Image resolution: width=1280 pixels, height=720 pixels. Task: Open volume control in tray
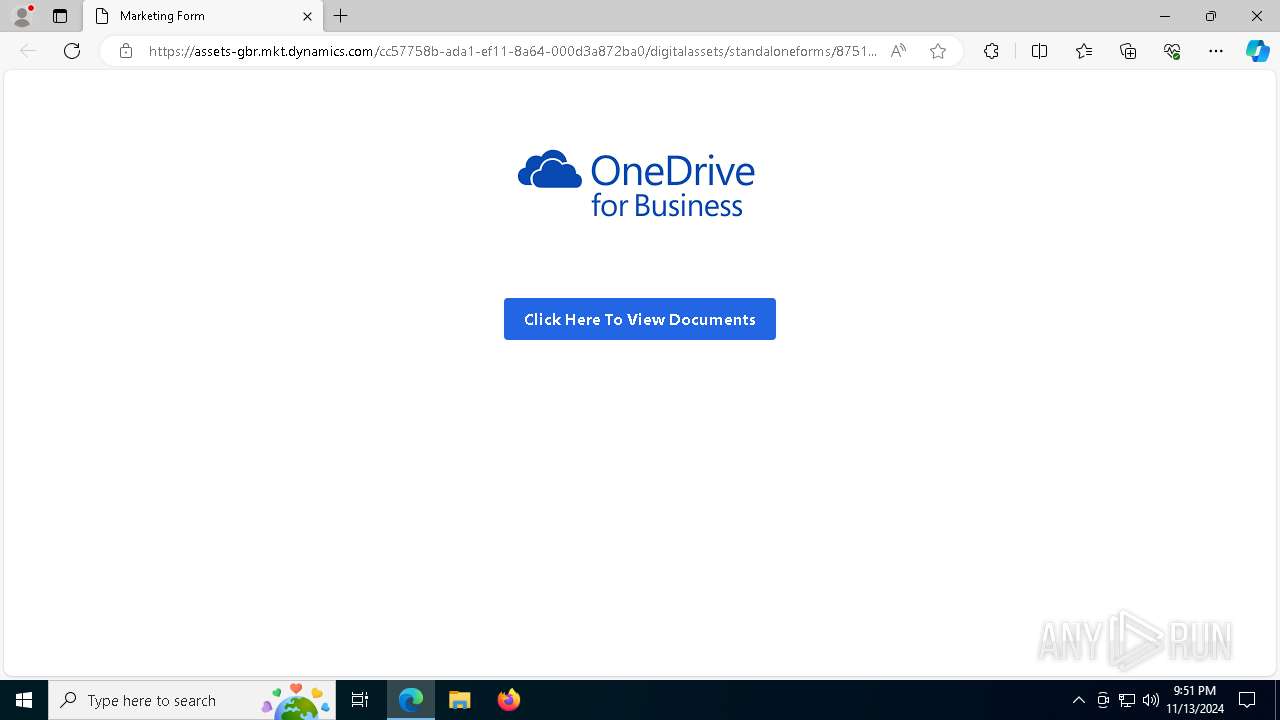[1151, 700]
